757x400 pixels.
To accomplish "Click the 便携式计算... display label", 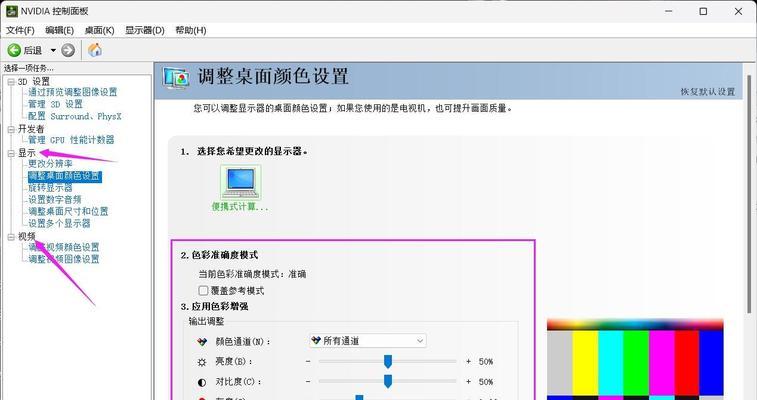I will (240, 207).
